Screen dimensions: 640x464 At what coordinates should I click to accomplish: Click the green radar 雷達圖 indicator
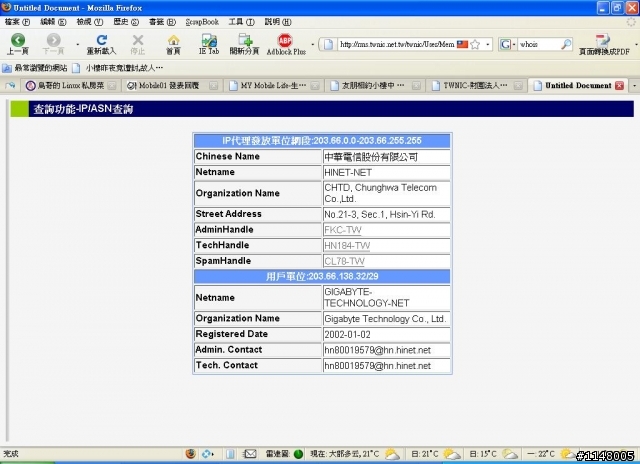pos(298,454)
